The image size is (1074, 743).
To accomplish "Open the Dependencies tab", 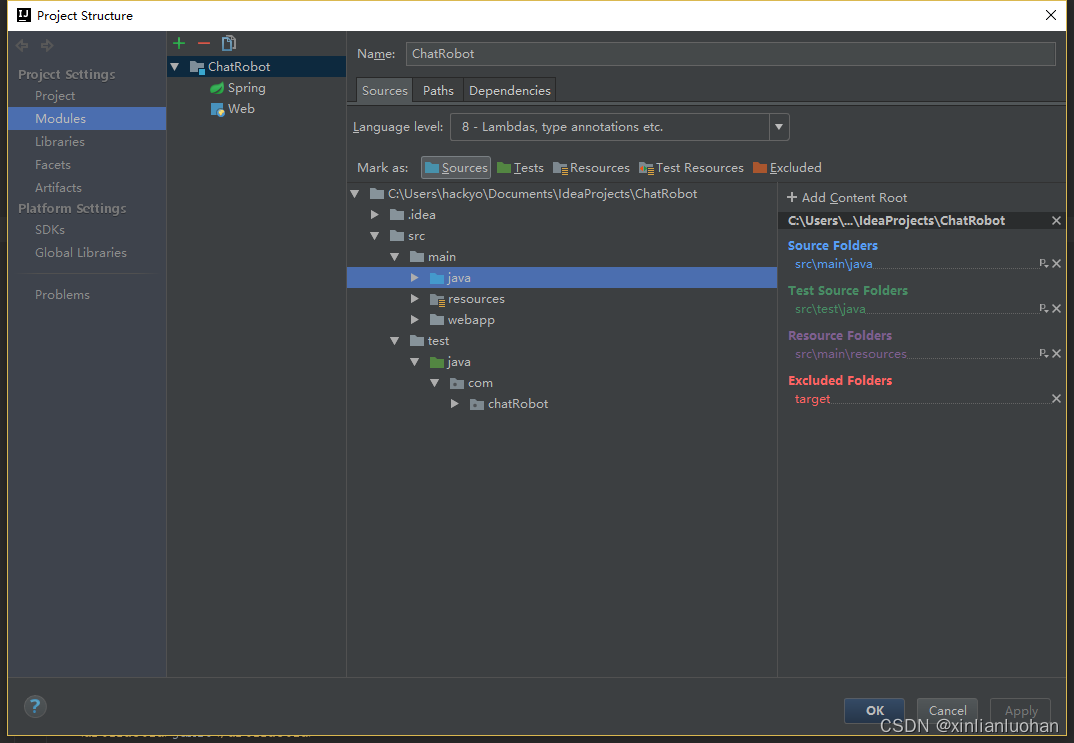I will pos(509,89).
